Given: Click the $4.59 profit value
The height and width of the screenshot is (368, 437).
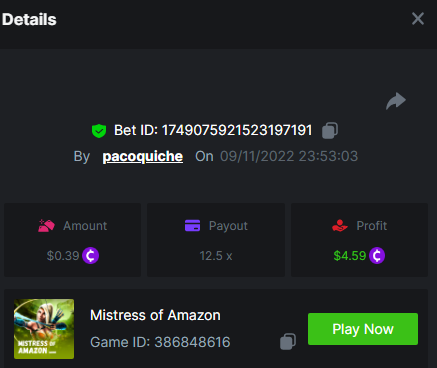Looking at the screenshot, I should [x=350, y=256].
